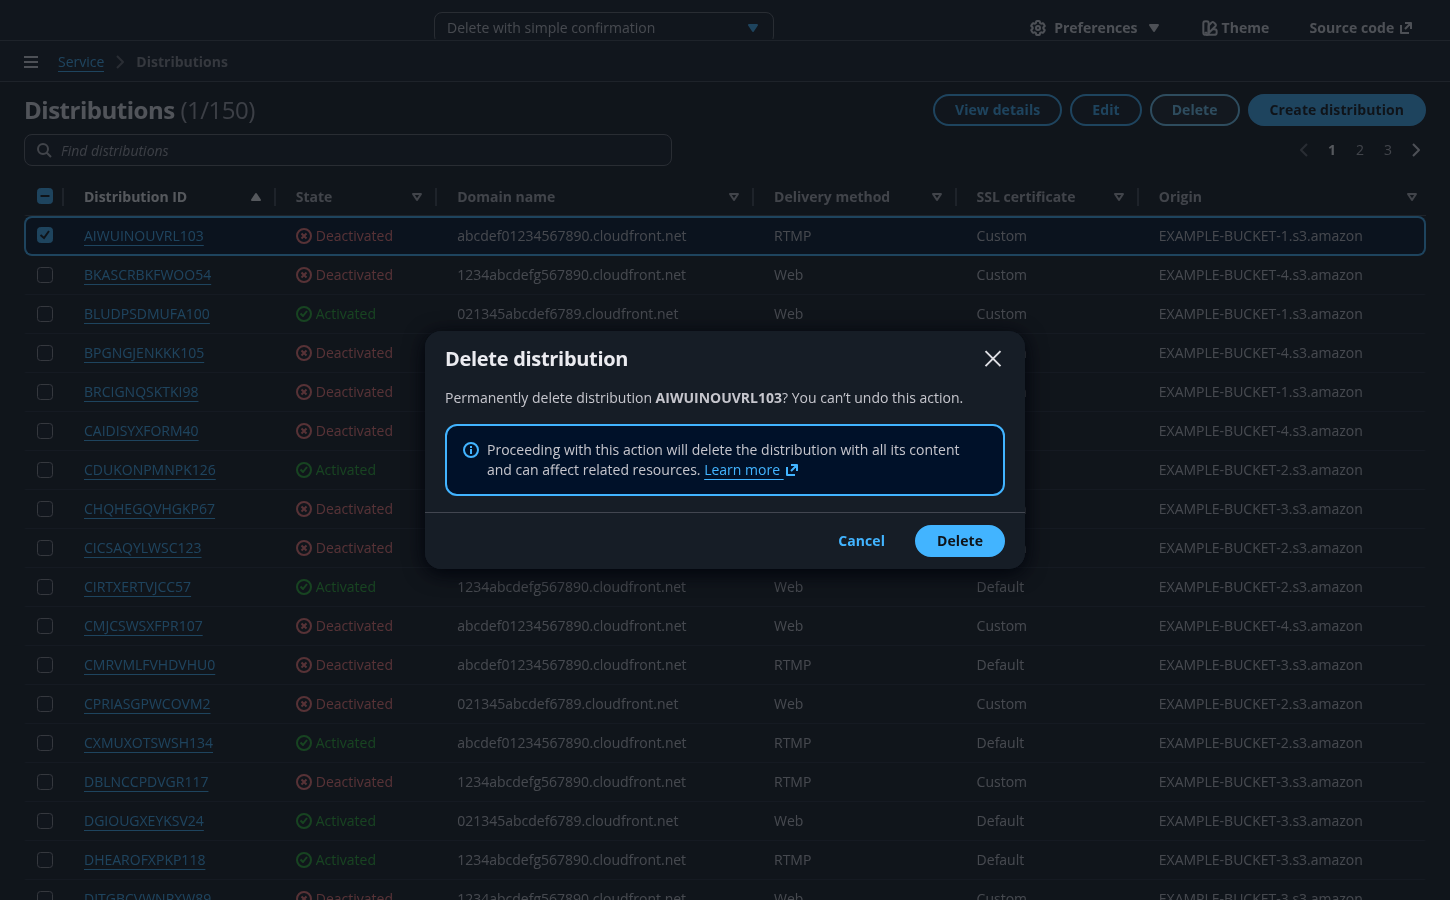Expand the State column sort arrow
Image resolution: width=1450 pixels, height=900 pixels.
417,197
